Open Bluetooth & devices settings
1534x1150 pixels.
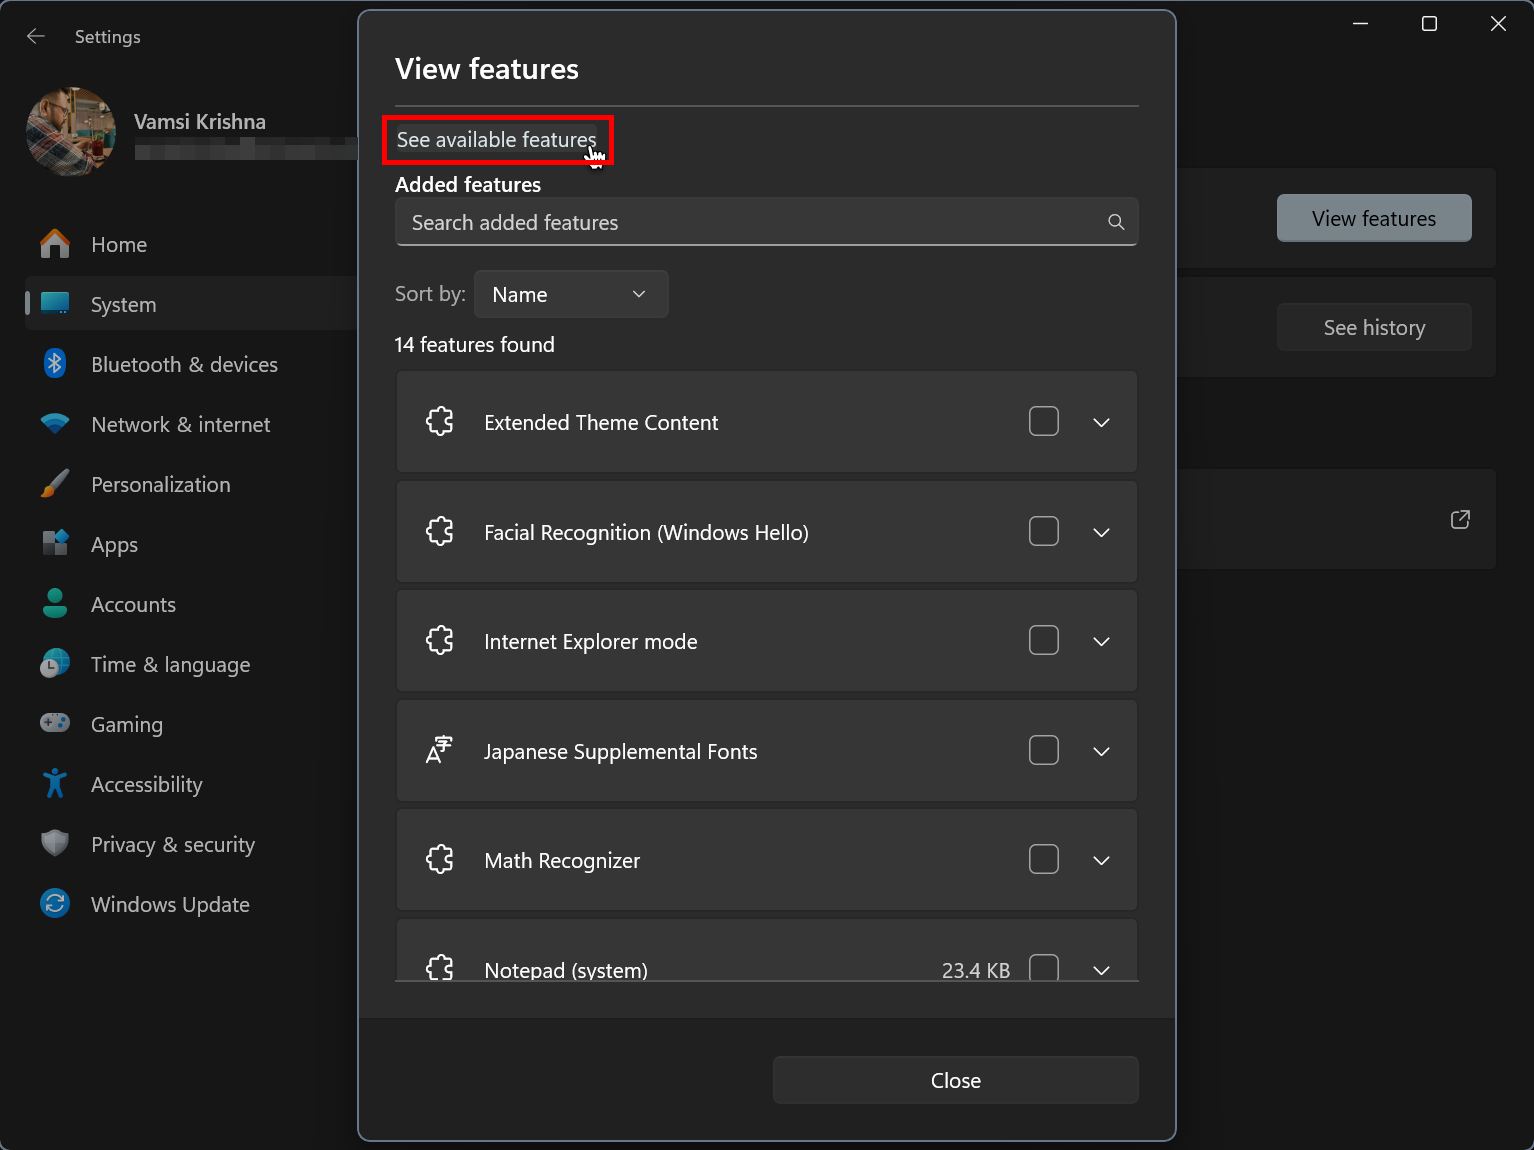184,364
